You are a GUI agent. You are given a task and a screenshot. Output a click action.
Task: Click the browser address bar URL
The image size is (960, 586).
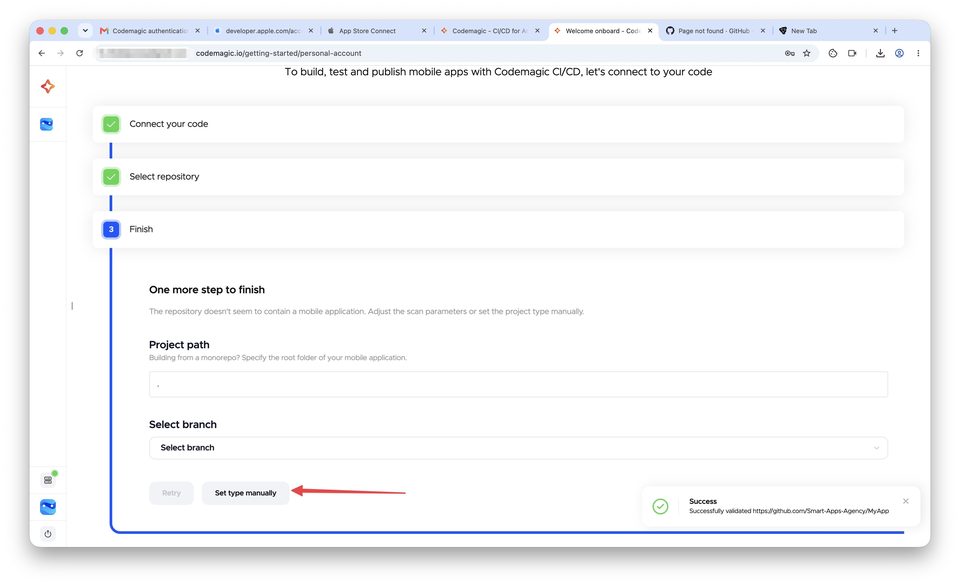279,53
